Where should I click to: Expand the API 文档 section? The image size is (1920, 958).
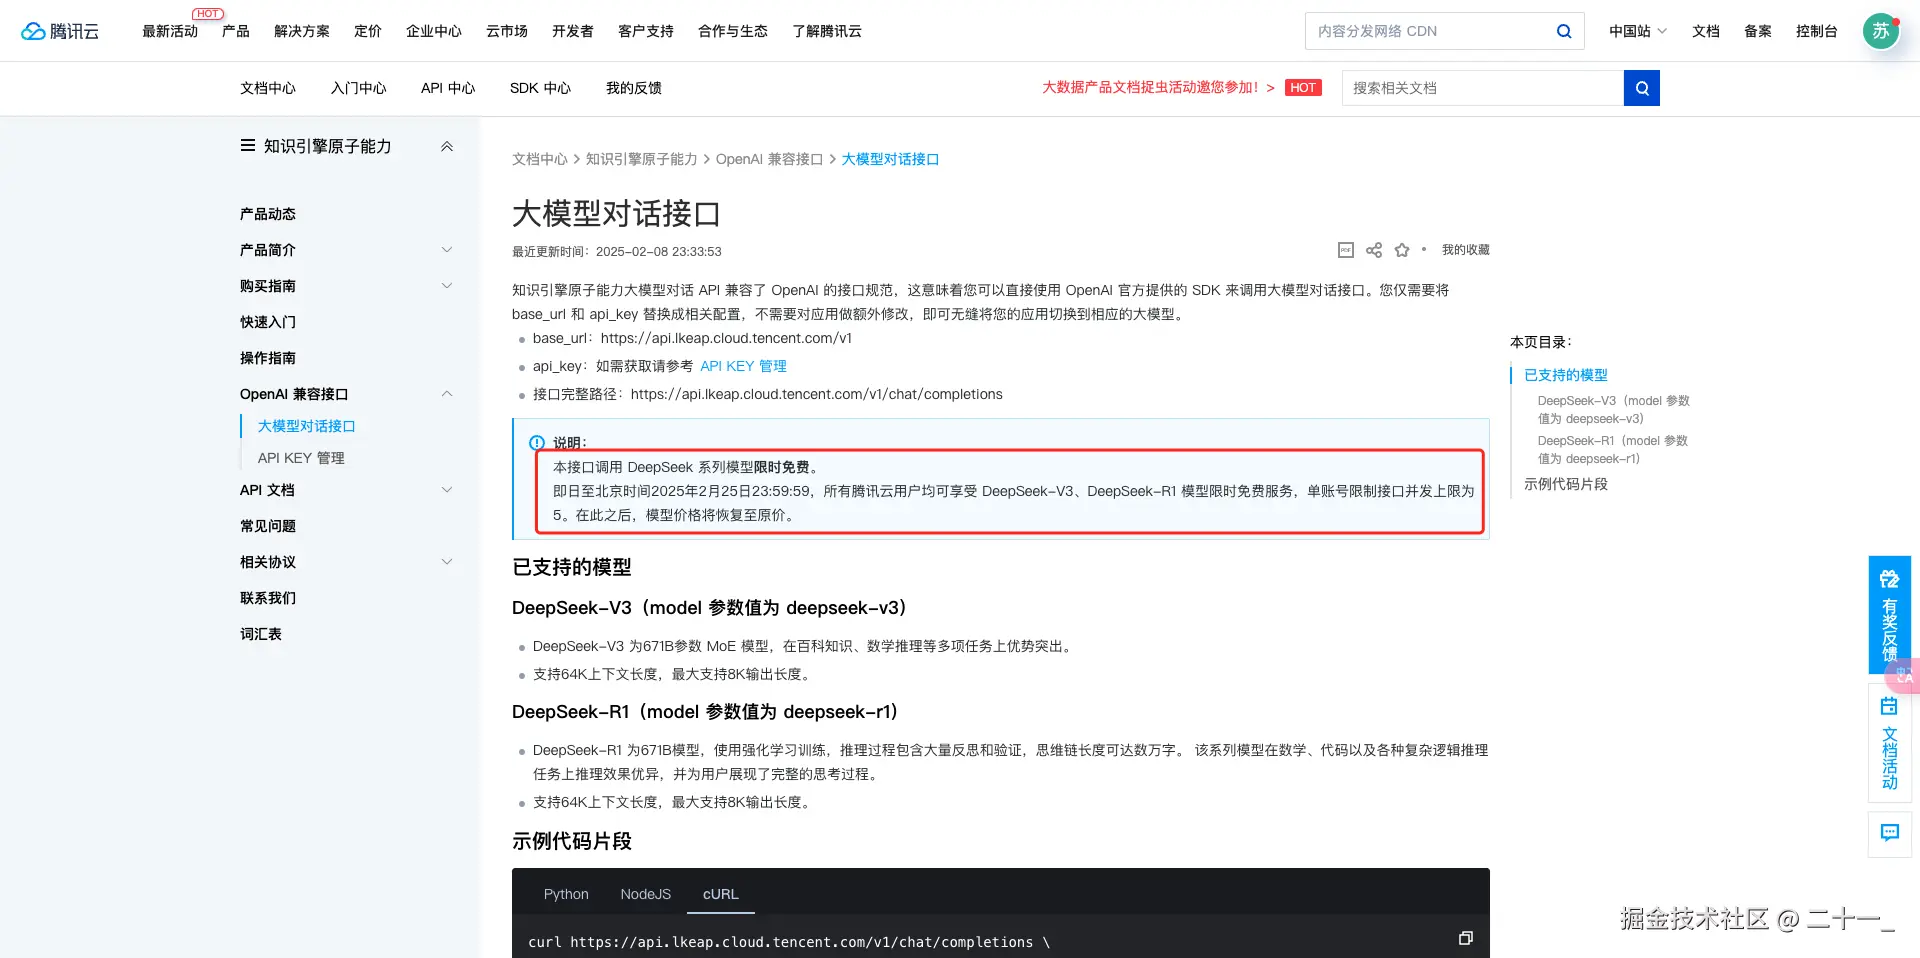point(447,490)
